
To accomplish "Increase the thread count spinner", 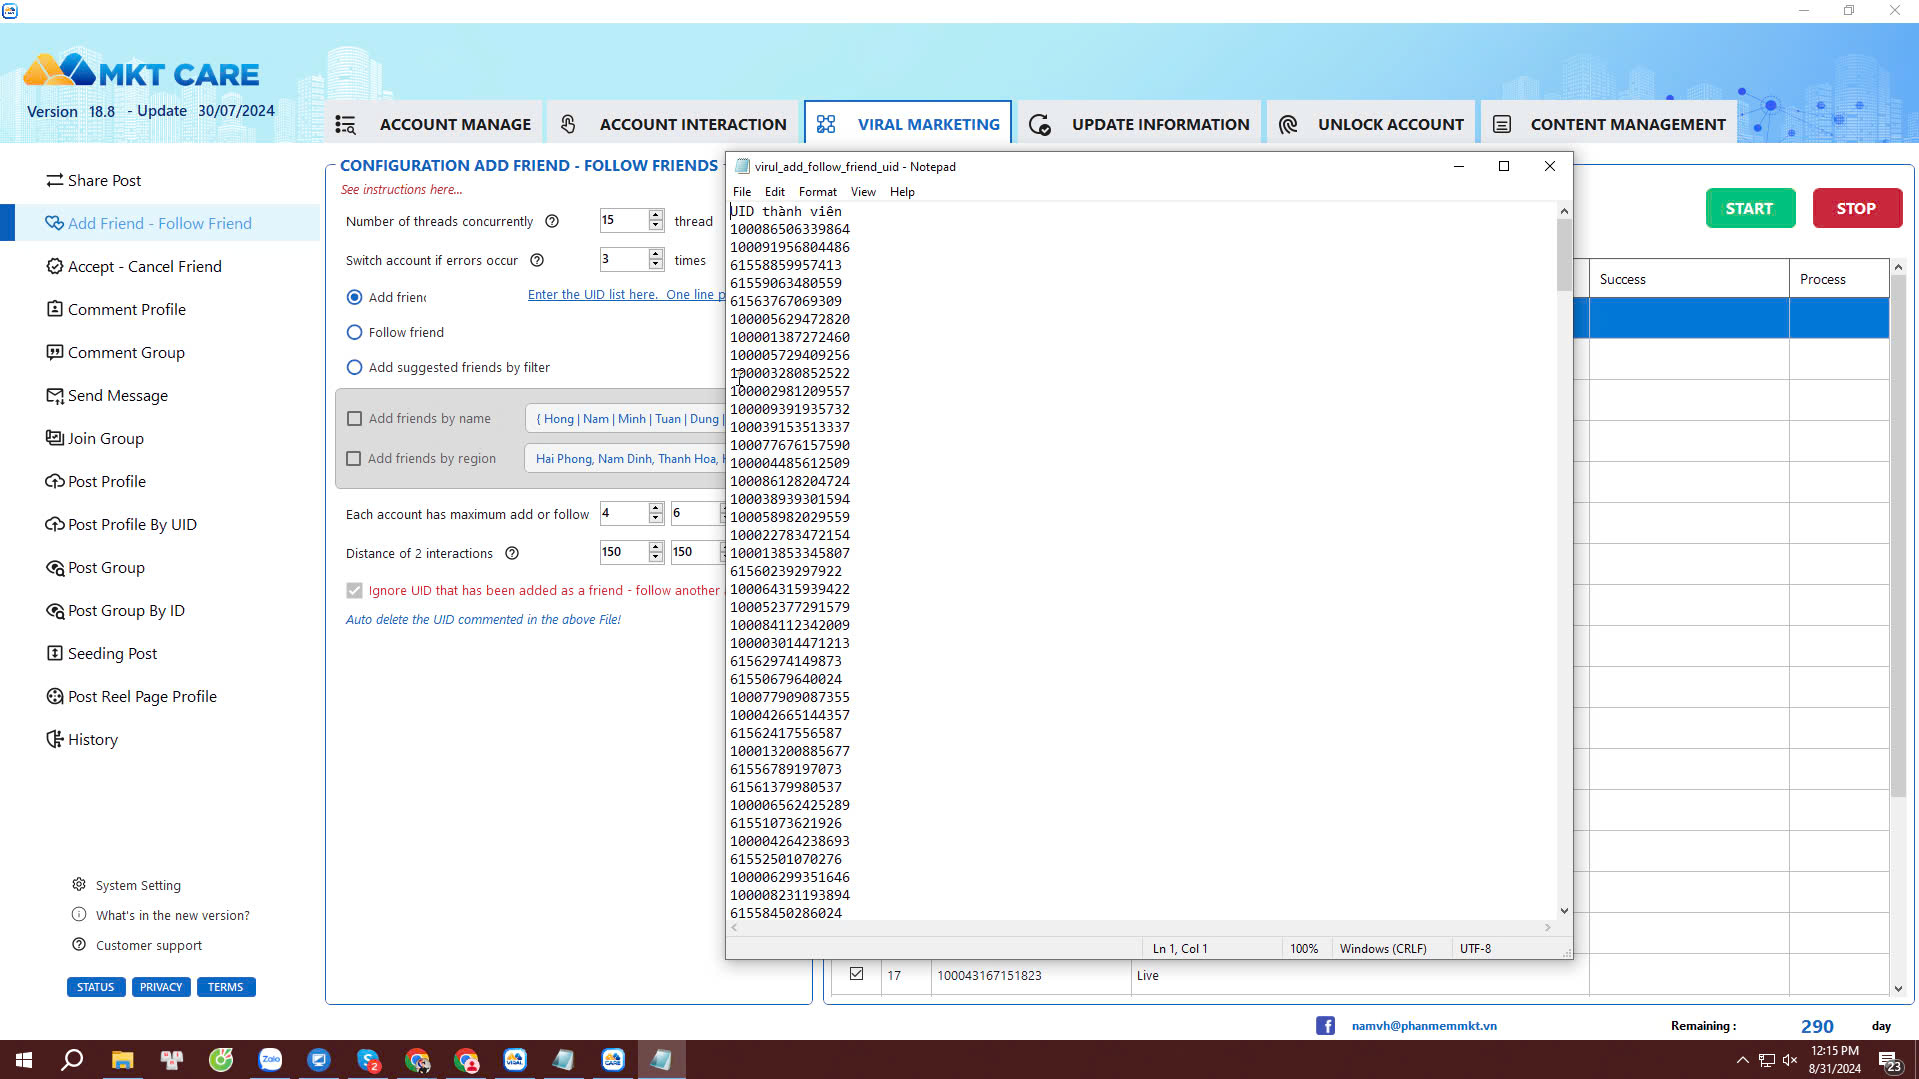I will tap(656, 215).
